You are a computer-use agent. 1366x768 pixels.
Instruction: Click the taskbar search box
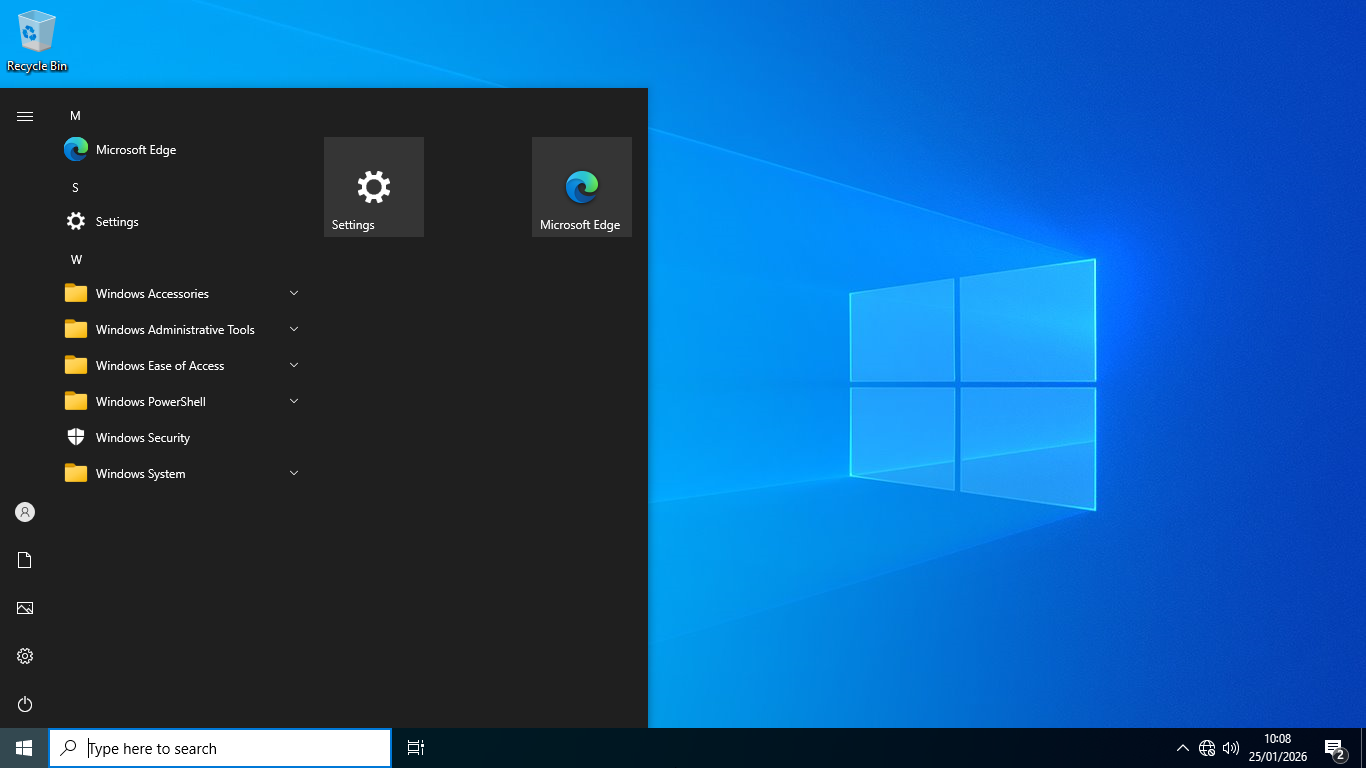click(220, 748)
